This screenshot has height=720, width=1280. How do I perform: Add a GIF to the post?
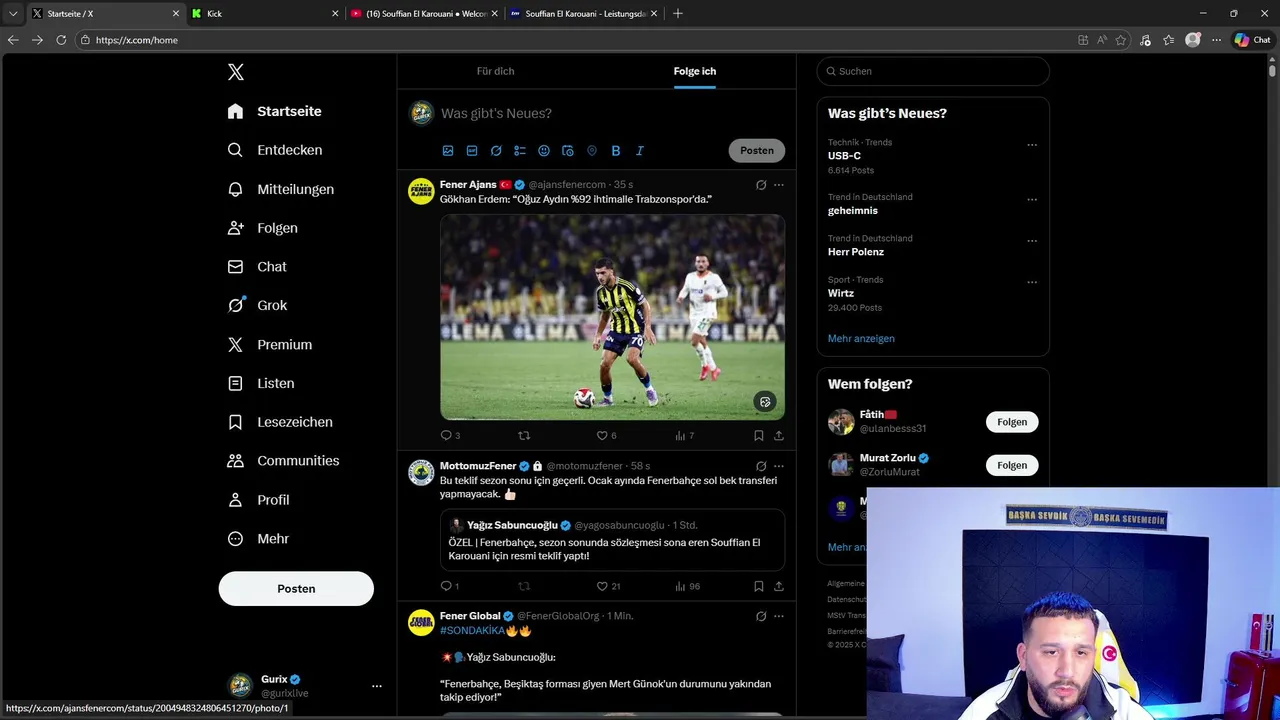472,151
